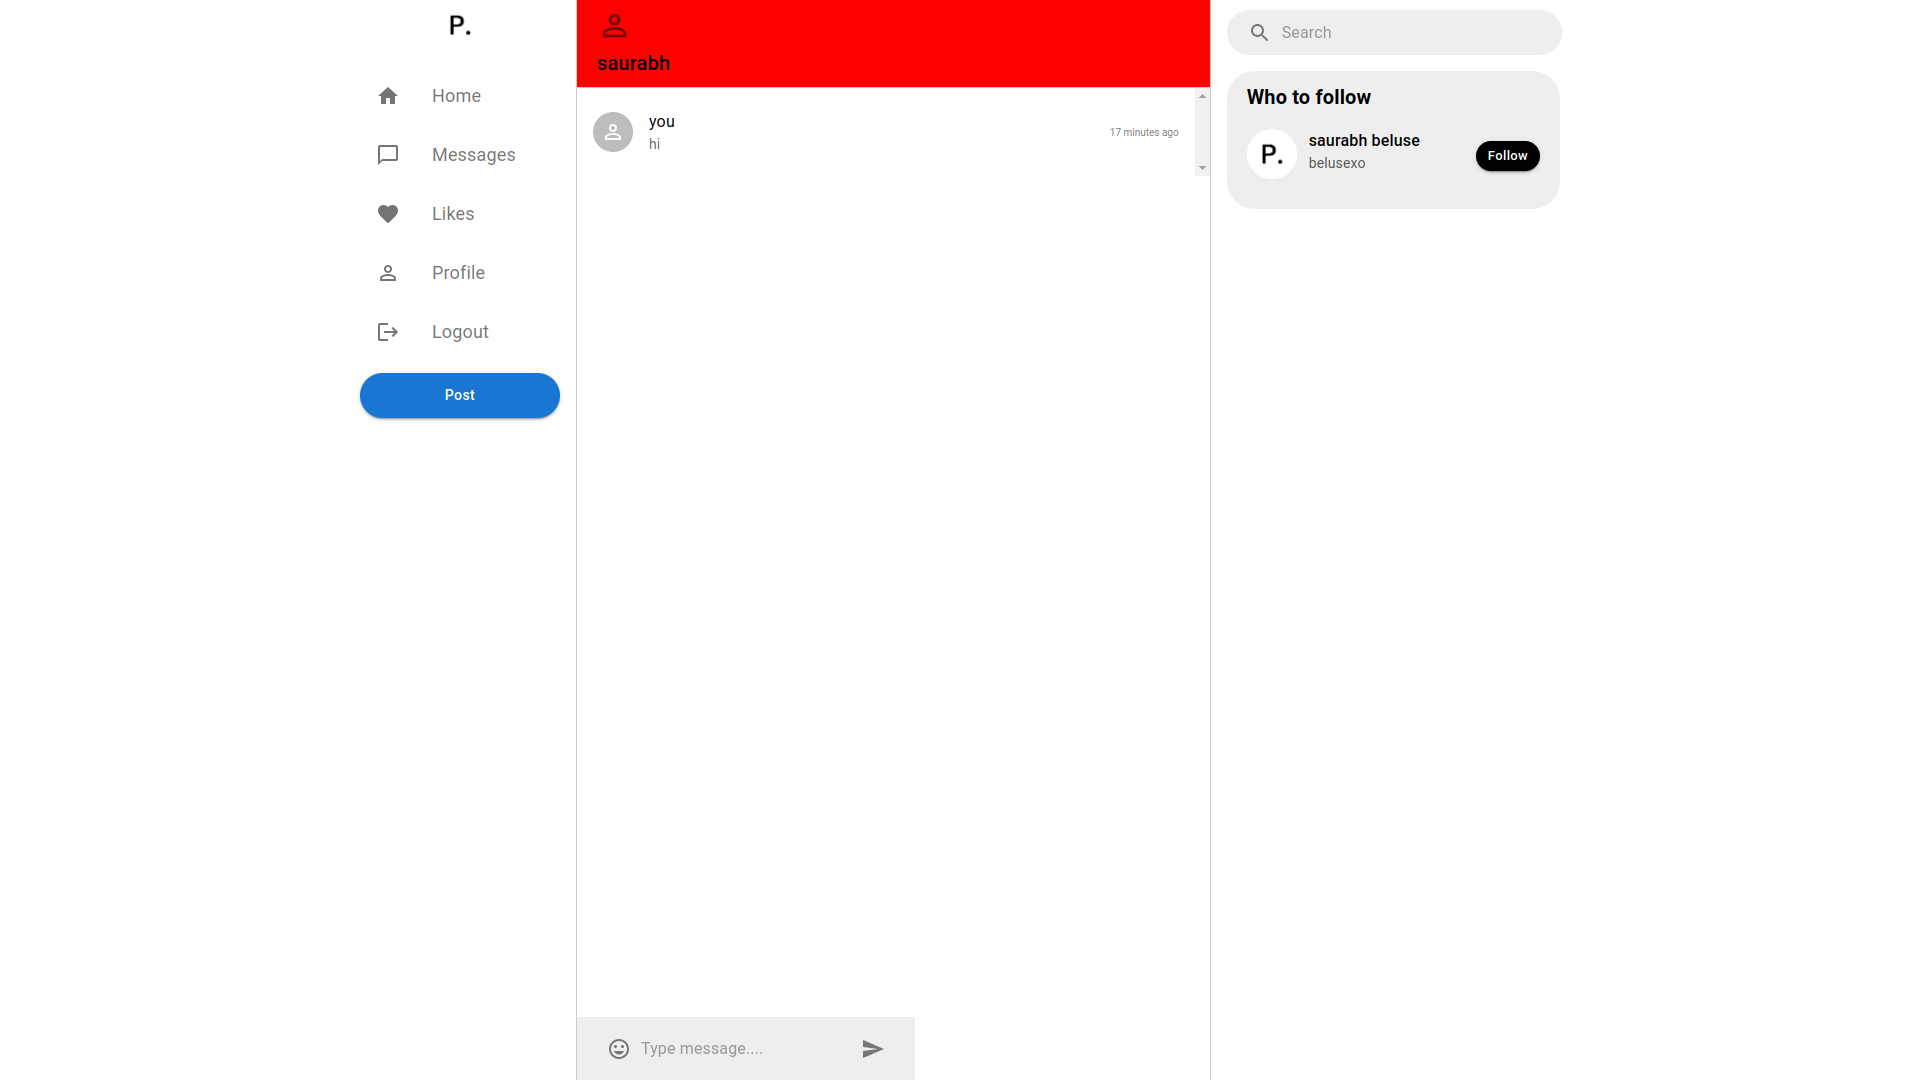Click the send message arrow icon
Screen dimensions: 1920x1080
(x=873, y=1048)
